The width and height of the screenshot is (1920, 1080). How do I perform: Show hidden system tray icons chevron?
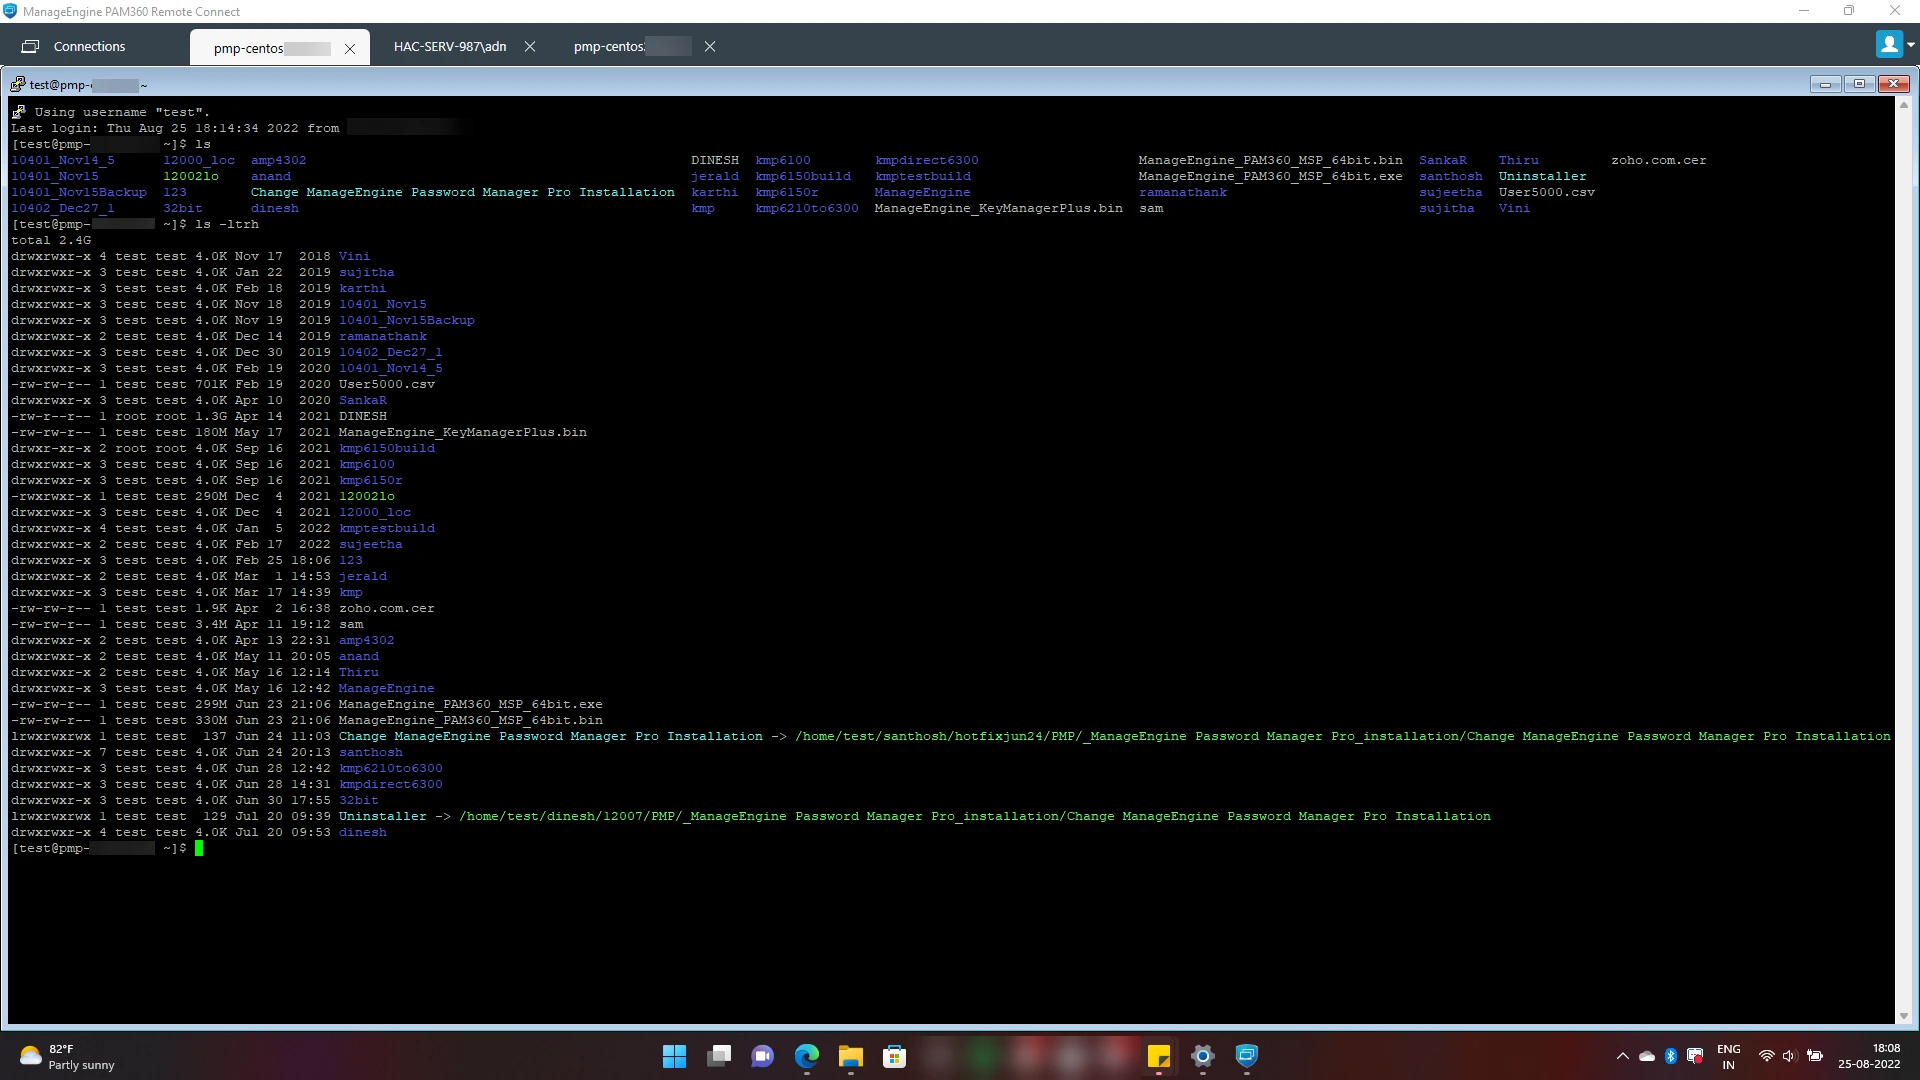(x=1622, y=1056)
